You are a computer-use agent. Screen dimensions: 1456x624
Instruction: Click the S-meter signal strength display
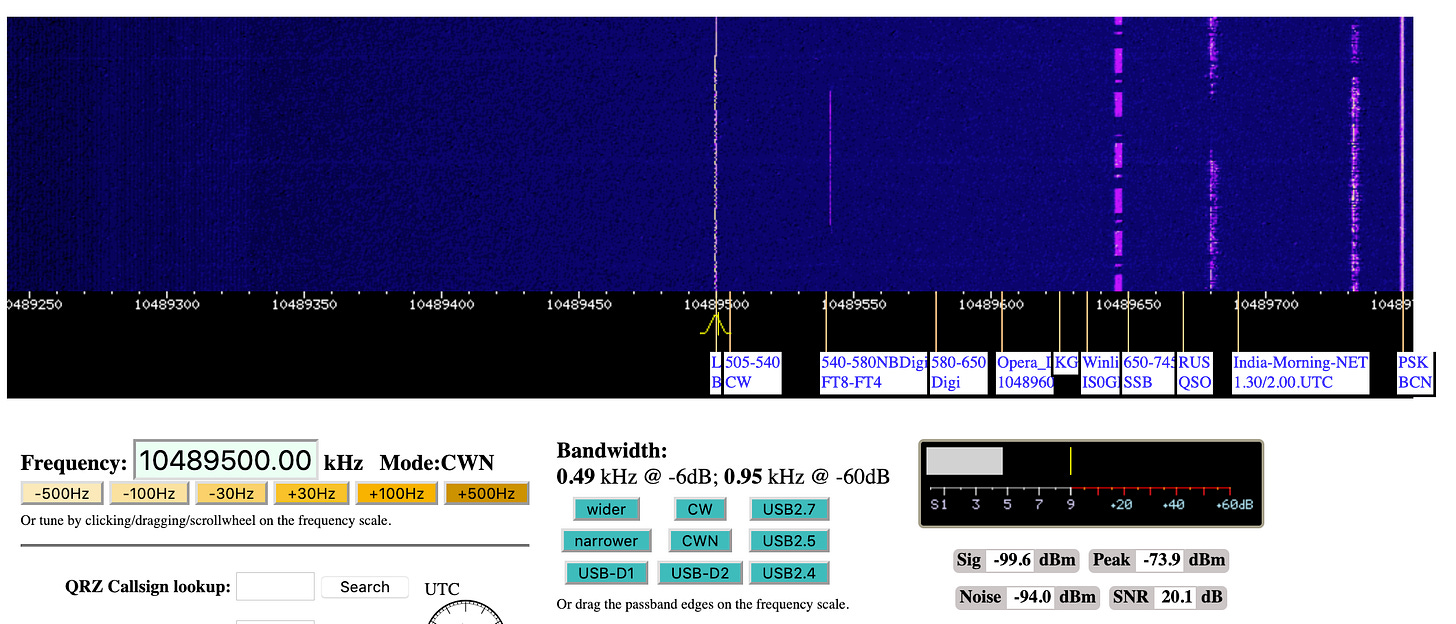pyautogui.click(x=1091, y=484)
